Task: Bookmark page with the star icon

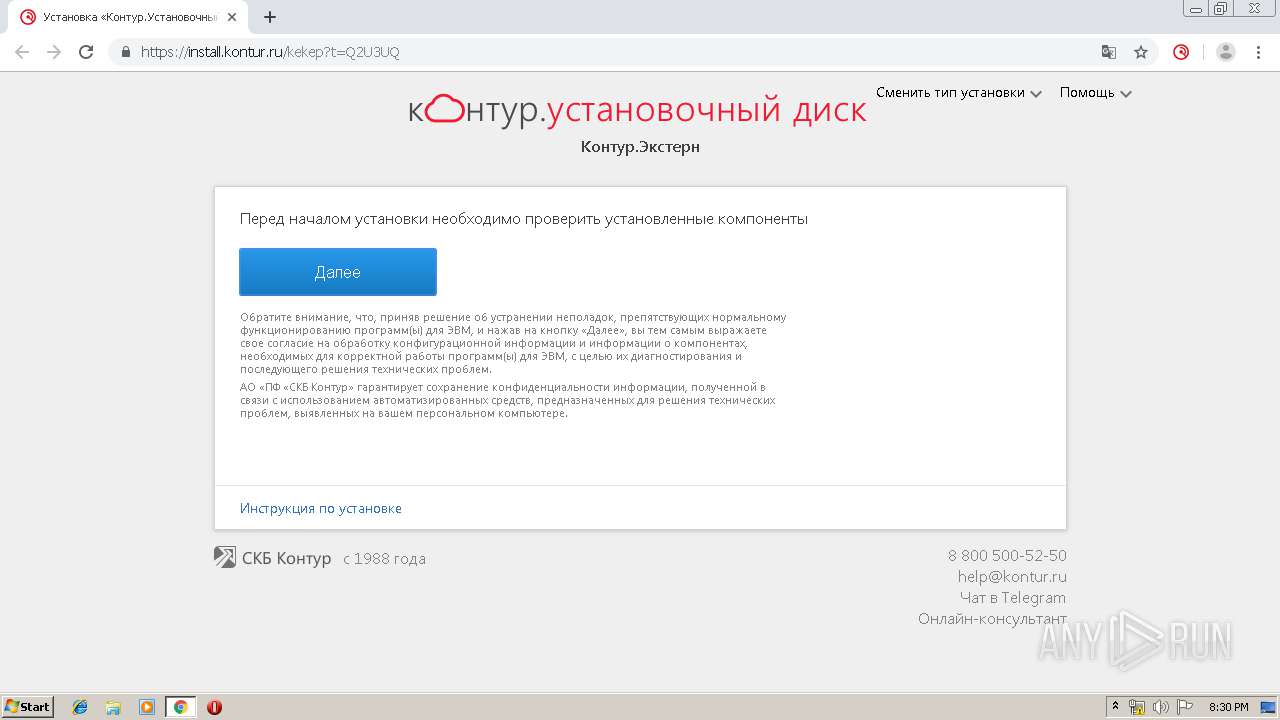Action: click(x=1141, y=52)
